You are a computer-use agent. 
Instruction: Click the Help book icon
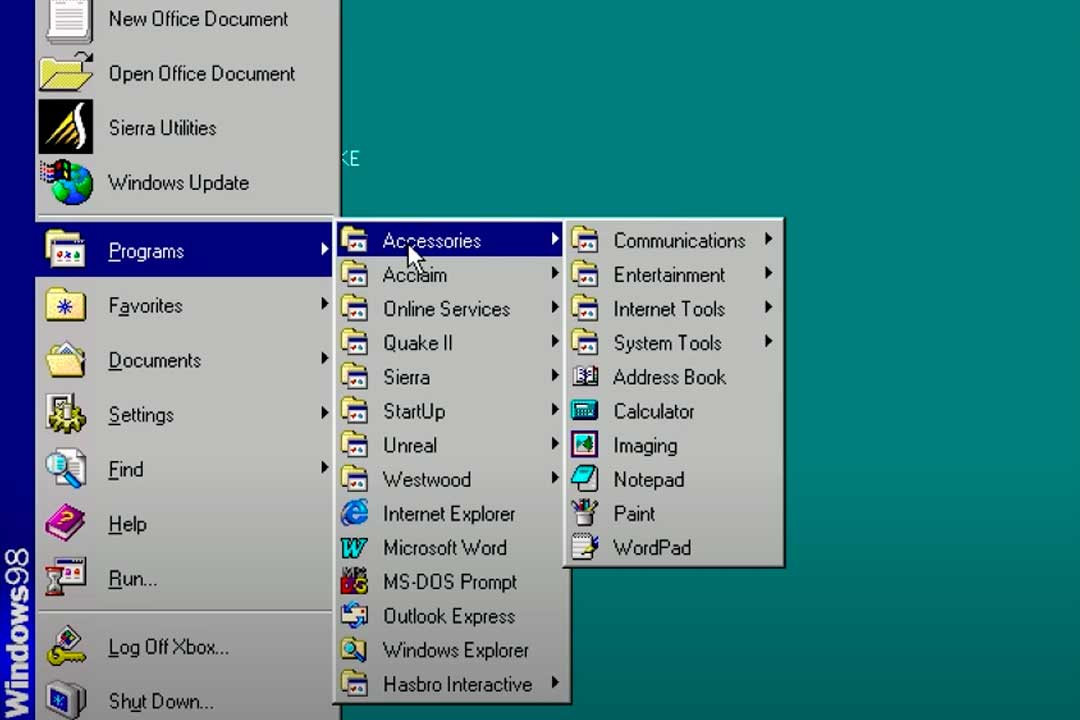pyautogui.click(x=65, y=522)
